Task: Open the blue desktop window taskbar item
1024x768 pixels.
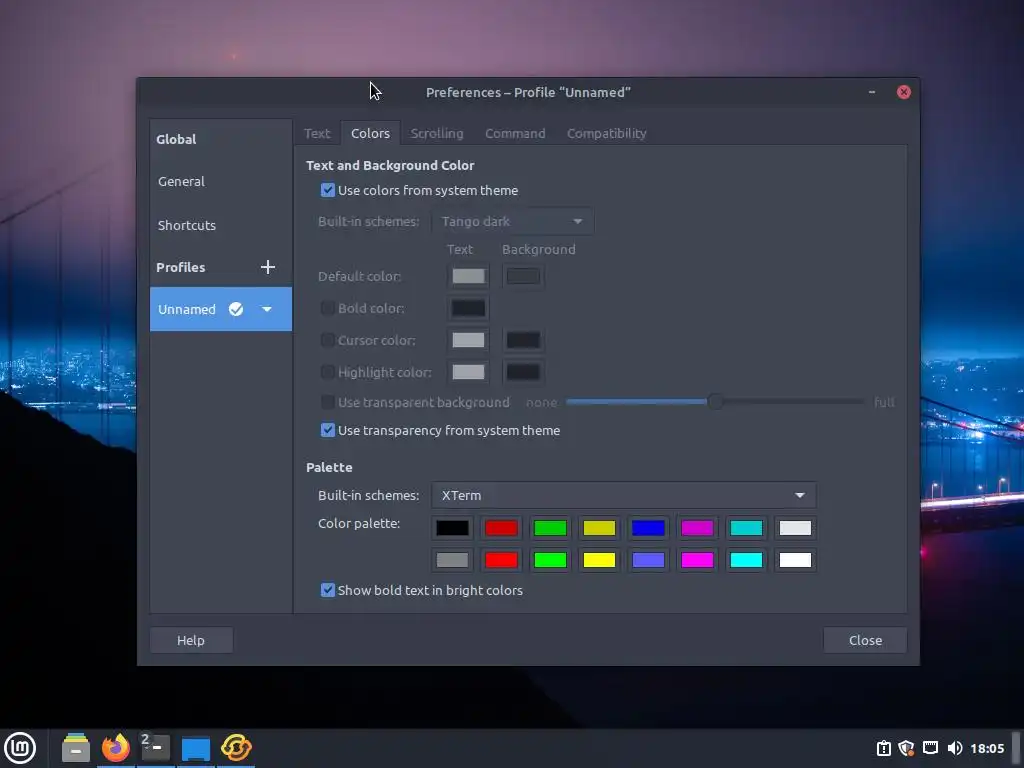Action: [196, 748]
